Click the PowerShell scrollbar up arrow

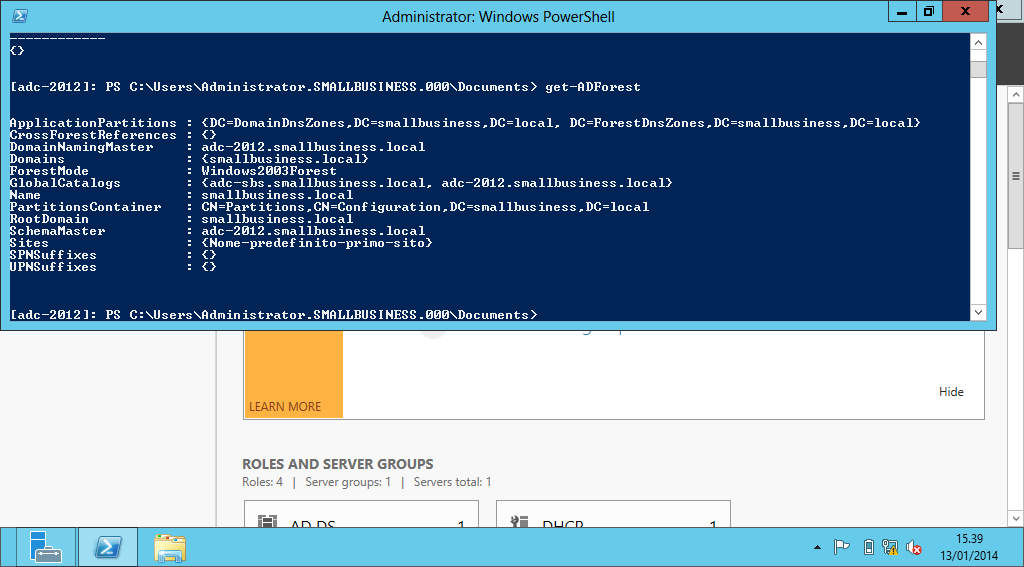[978, 42]
